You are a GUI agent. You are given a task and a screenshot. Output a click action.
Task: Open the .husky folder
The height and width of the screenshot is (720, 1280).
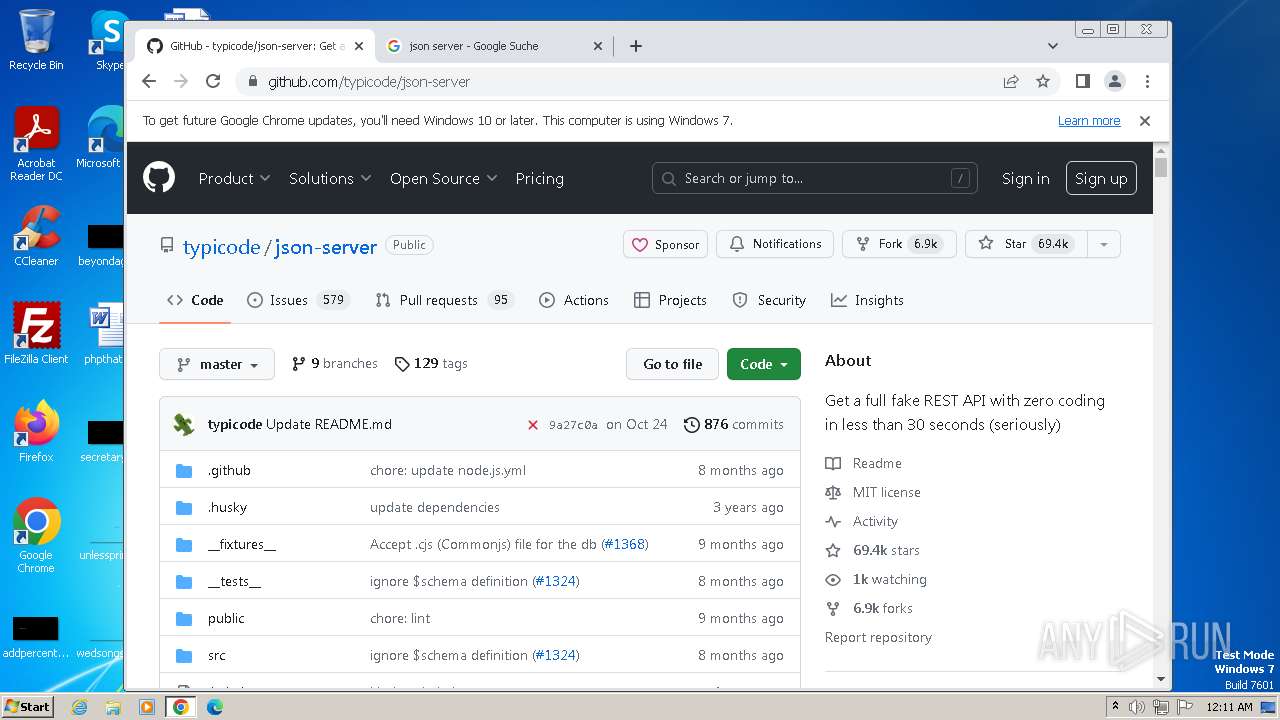pyautogui.click(x=227, y=507)
